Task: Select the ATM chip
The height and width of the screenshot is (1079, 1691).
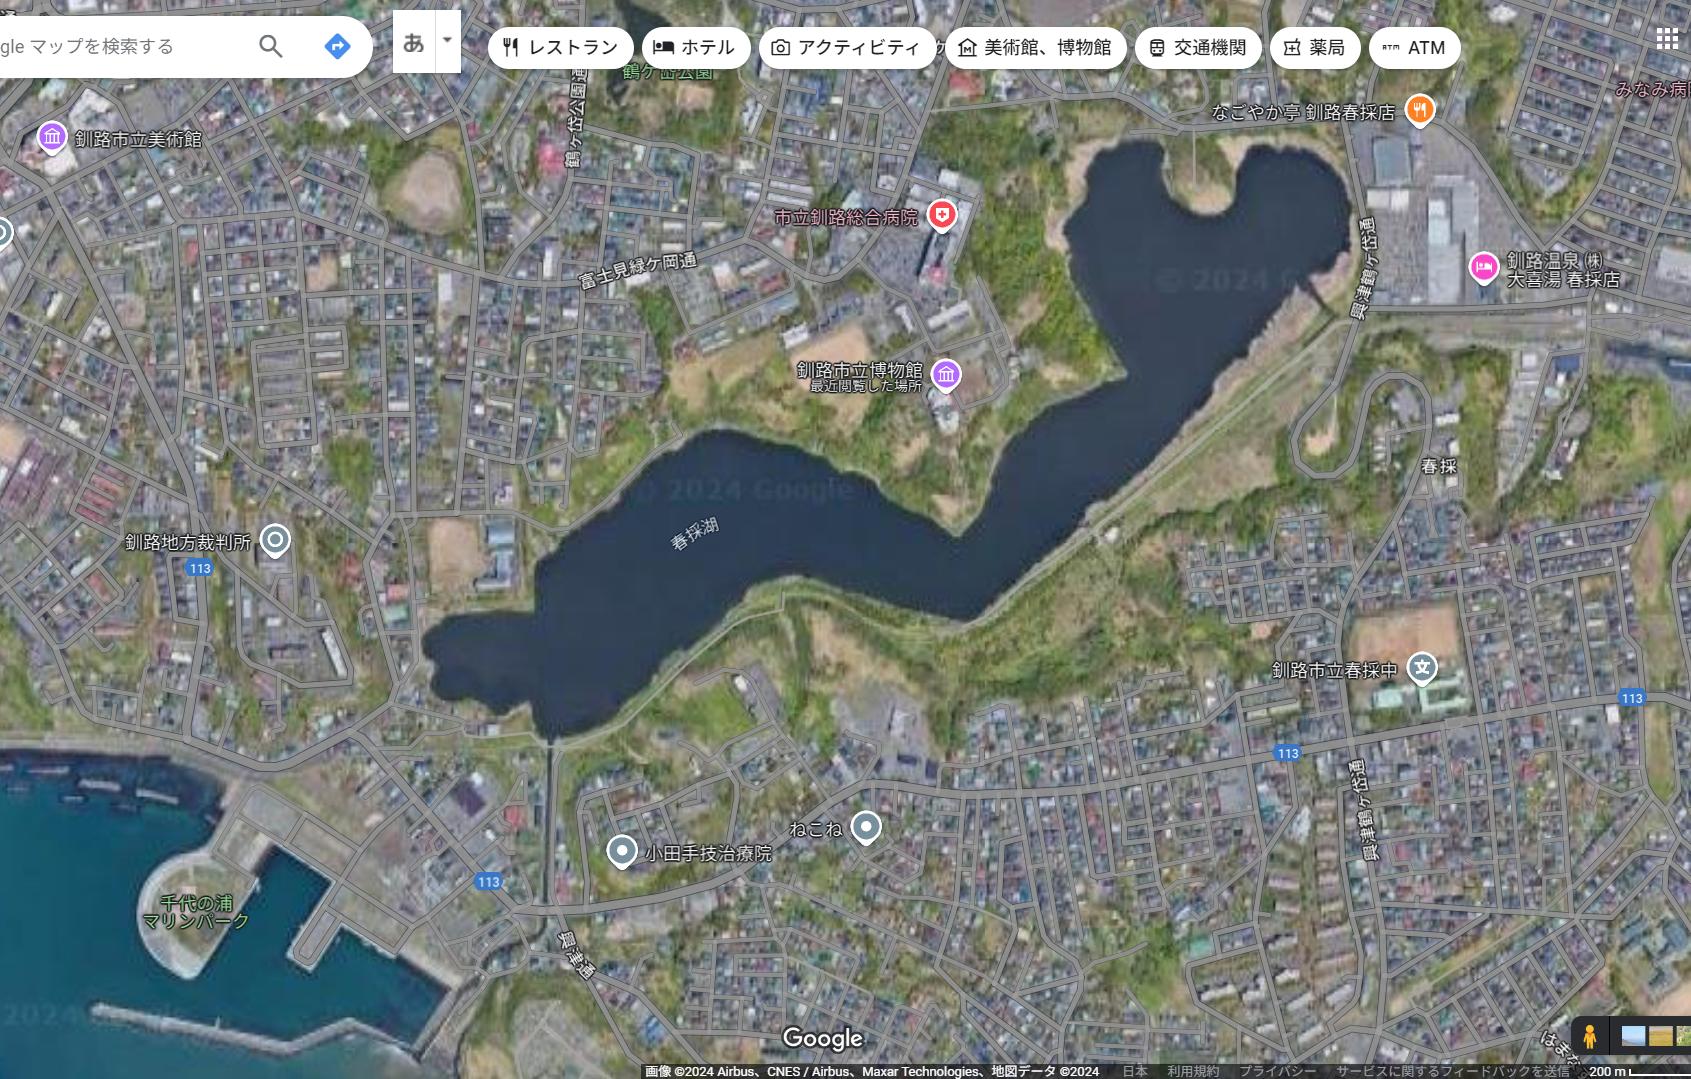Action: pos(1414,47)
